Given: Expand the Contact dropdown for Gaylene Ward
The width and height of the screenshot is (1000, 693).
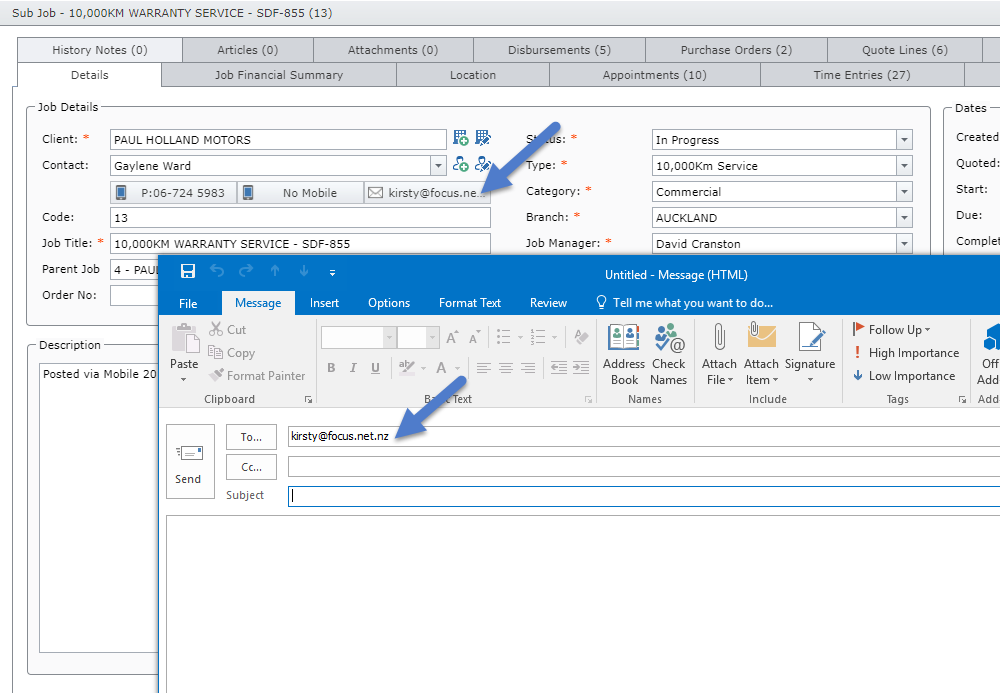Looking at the screenshot, I should (438, 166).
